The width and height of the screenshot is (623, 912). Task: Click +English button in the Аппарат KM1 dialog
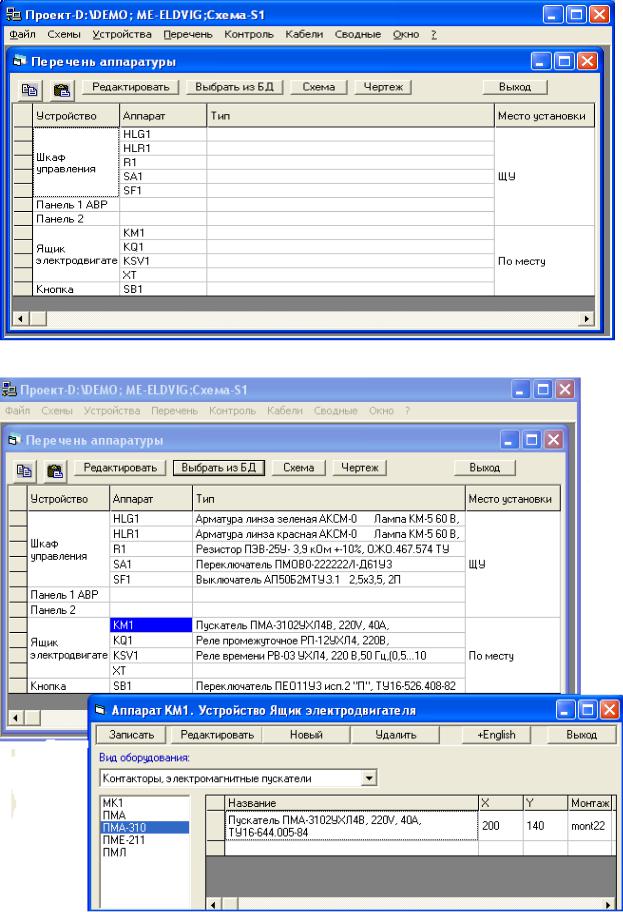pos(496,735)
